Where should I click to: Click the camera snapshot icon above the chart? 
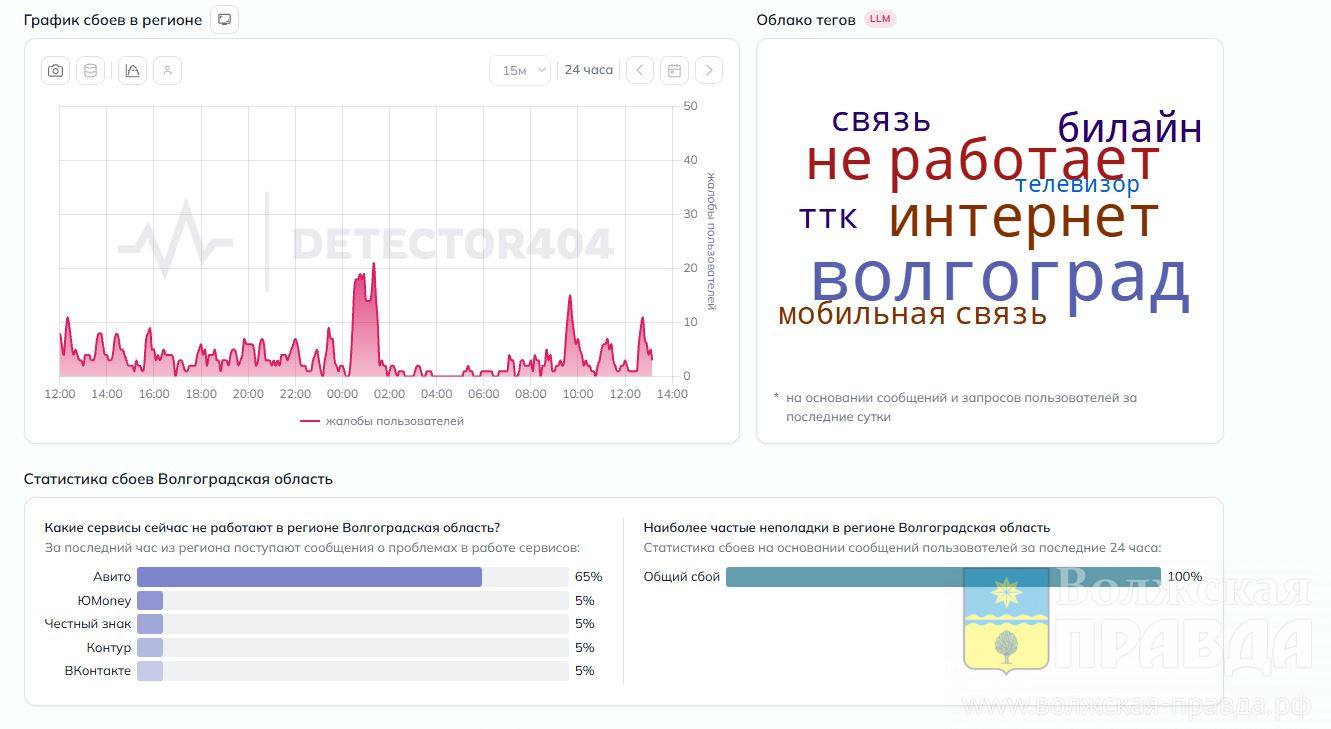click(x=56, y=70)
